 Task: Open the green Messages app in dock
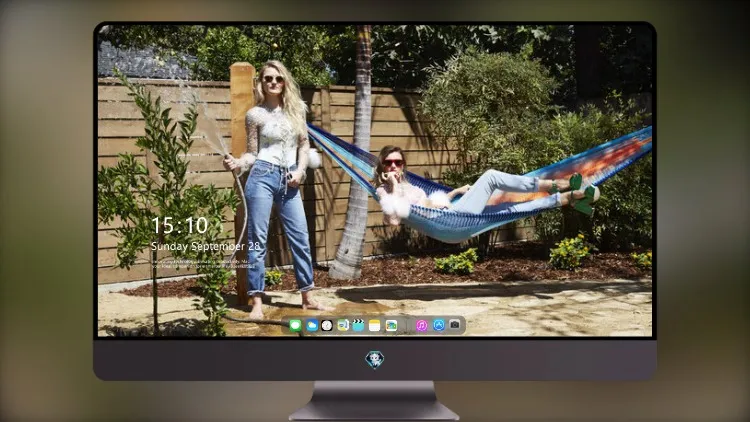[x=295, y=326]
